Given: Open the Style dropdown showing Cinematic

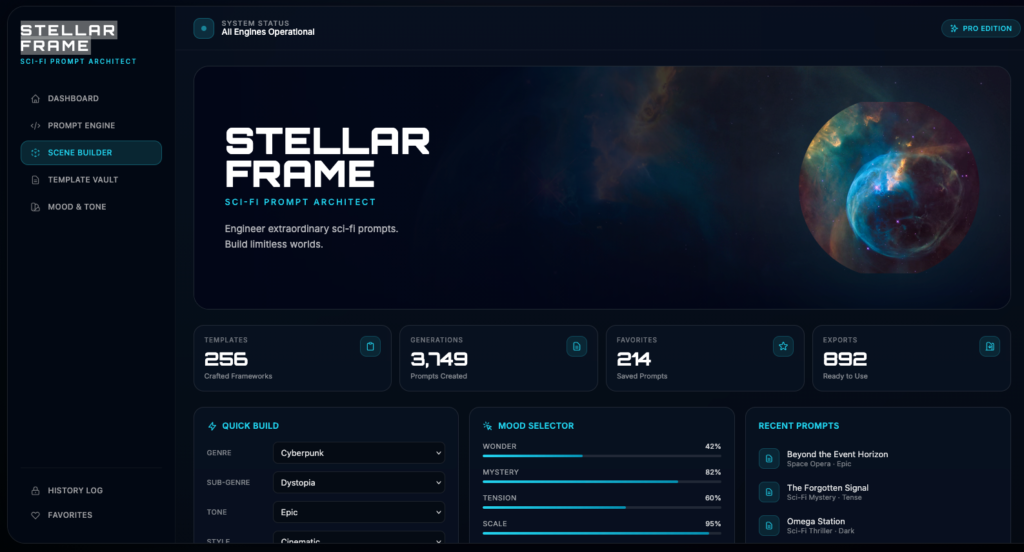Looking at the screenshot, I should (x=359, y=538).
